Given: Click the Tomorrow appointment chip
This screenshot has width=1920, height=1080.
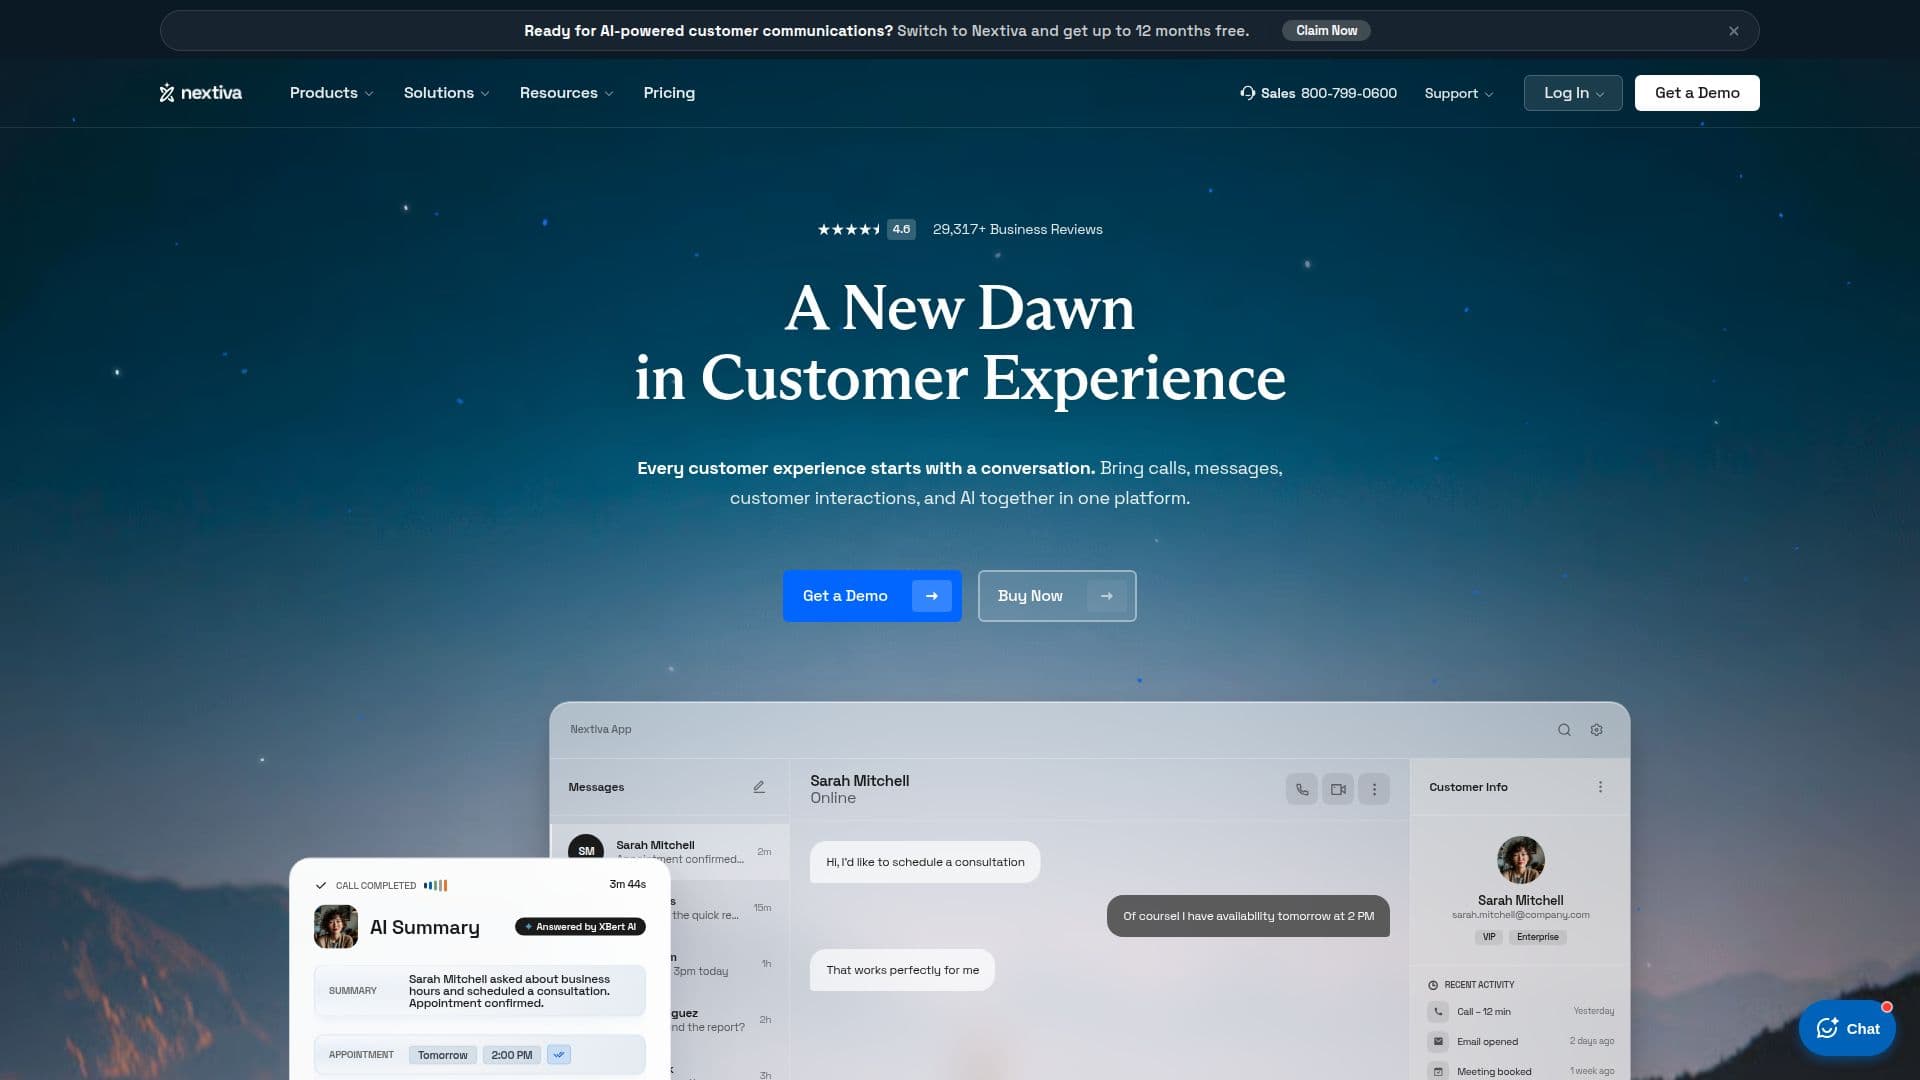Looking at the screenshot, I should 442,1055.
